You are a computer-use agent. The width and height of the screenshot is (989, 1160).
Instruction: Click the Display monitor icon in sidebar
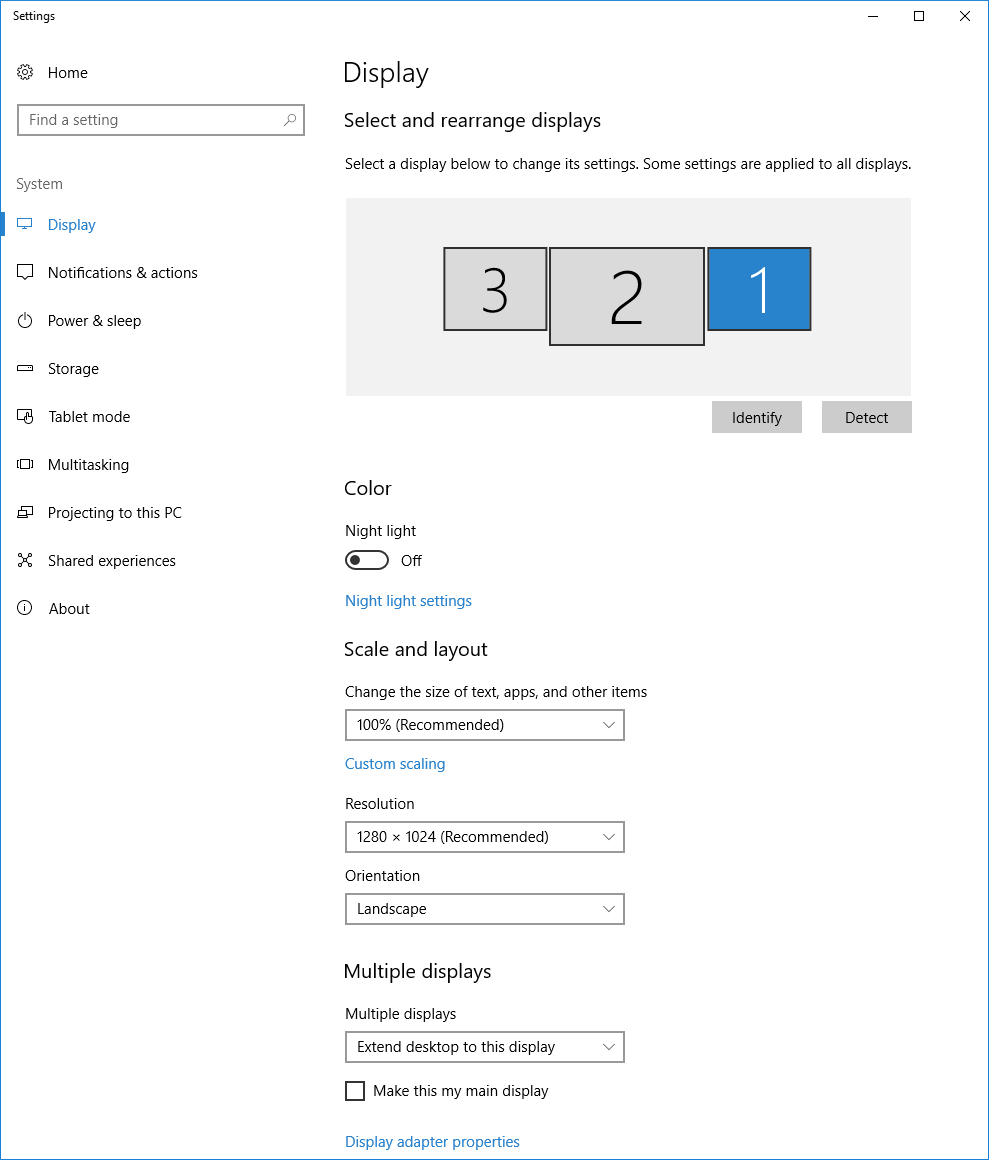(x=25, y=224)
